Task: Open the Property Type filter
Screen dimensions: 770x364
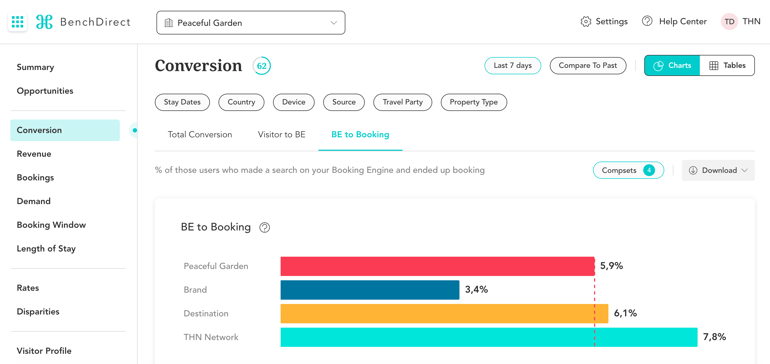Action: (473, 102)
